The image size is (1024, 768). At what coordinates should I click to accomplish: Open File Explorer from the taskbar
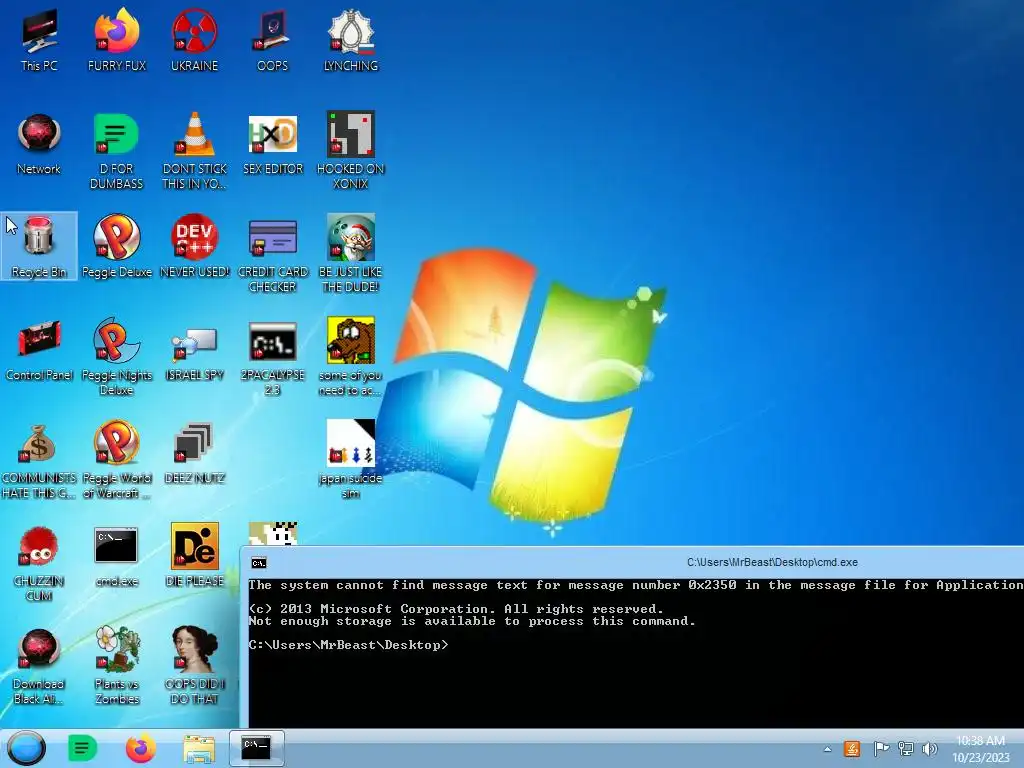pos(199,749)
